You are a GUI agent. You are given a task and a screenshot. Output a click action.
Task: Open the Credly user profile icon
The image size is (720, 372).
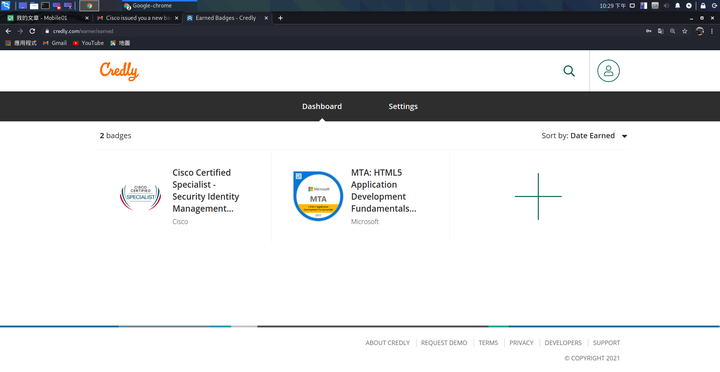pos(608,71)
